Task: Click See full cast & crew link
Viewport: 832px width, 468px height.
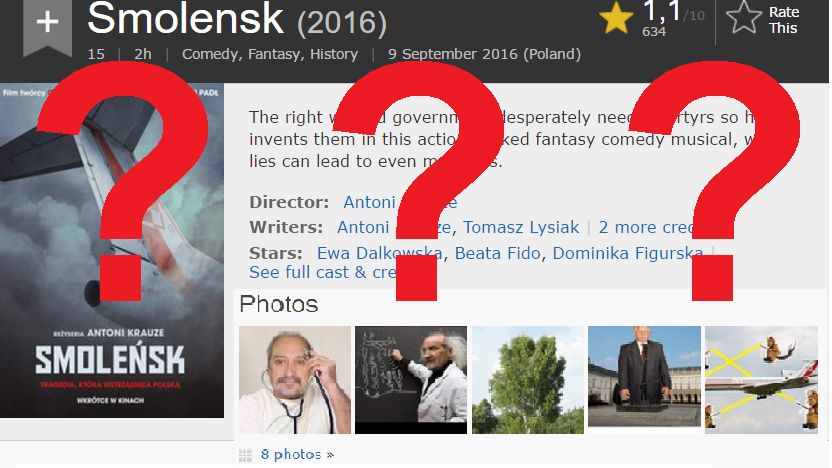Action: [324, 272]
